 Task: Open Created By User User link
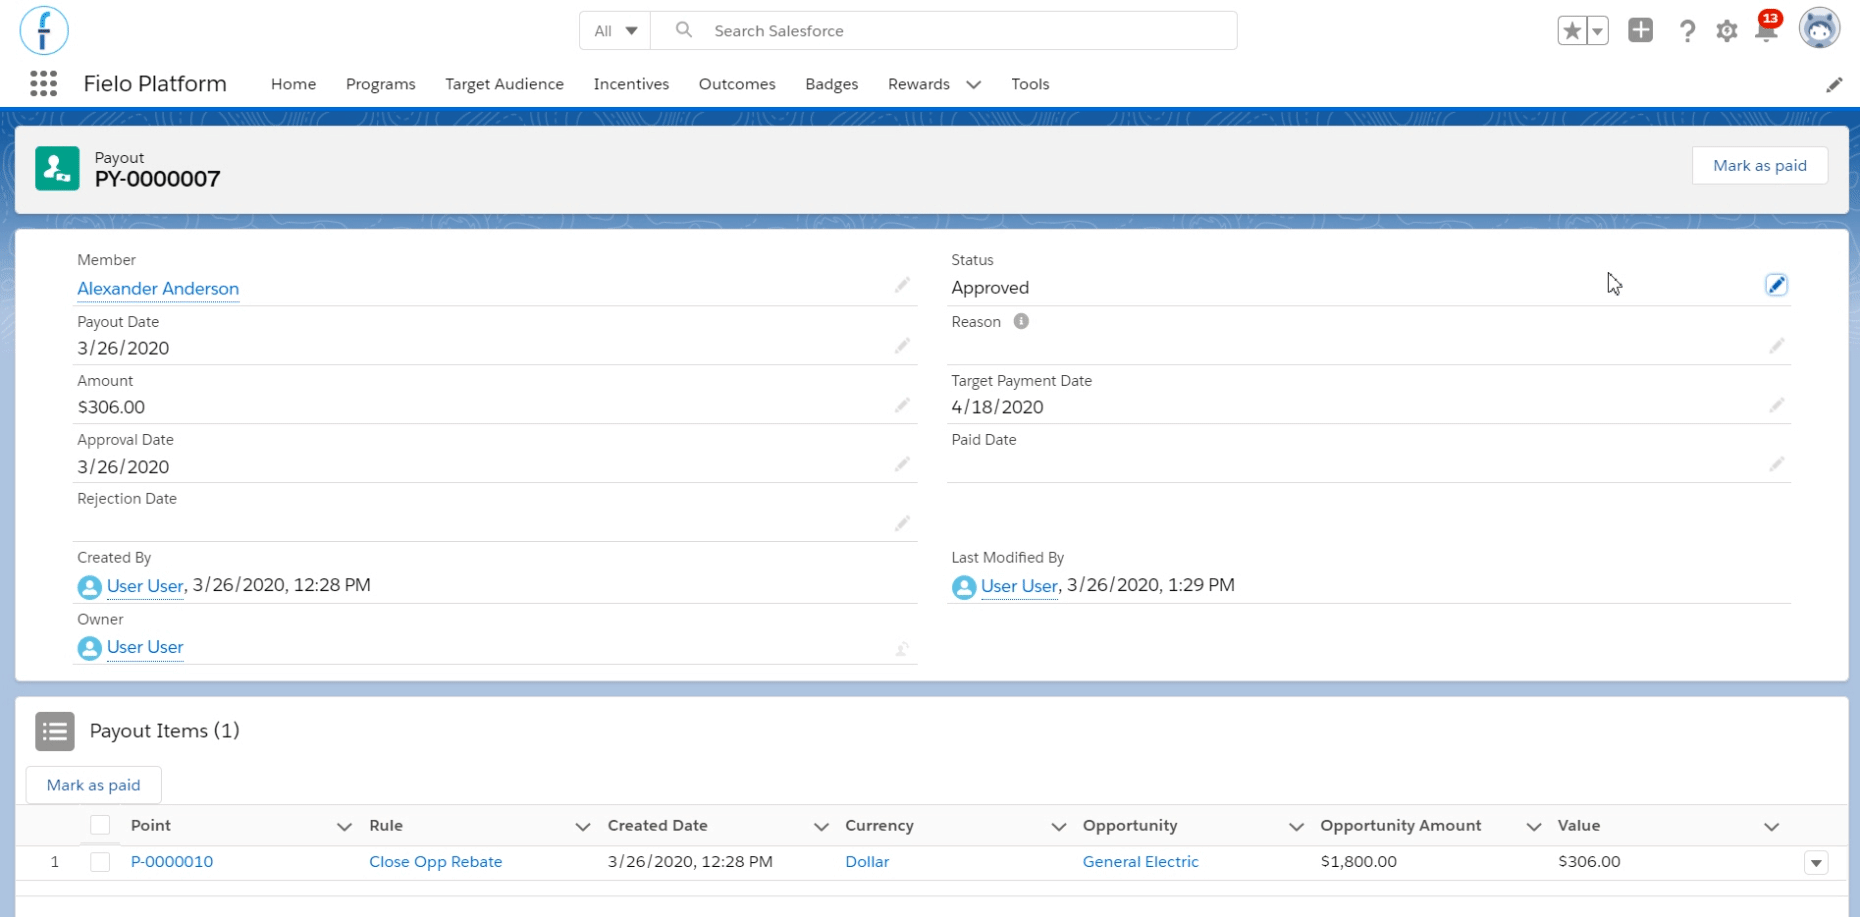click(x=145, y=586)
